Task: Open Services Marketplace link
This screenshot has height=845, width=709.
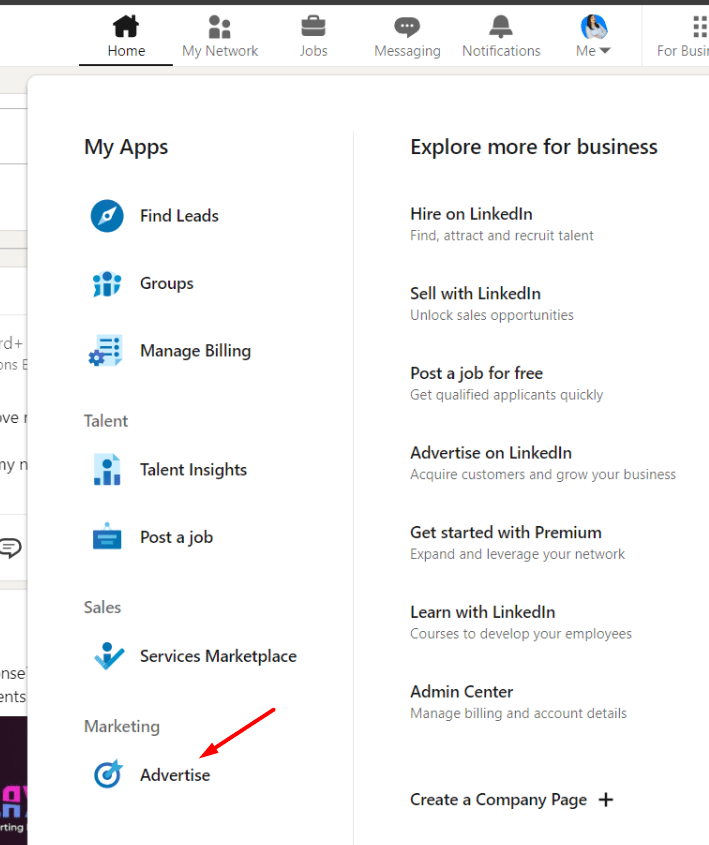Action: coord(218,656)
